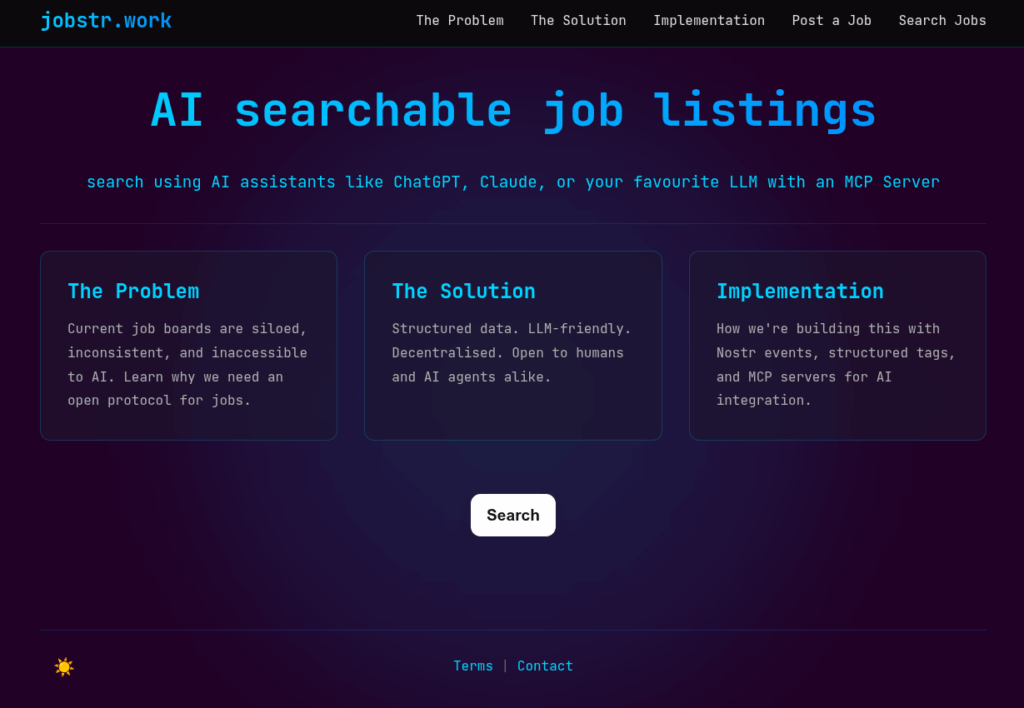This screenshot has width=1024, height=708.
Task: Click the jobstr.work logo
Action: tap(106, 20)
